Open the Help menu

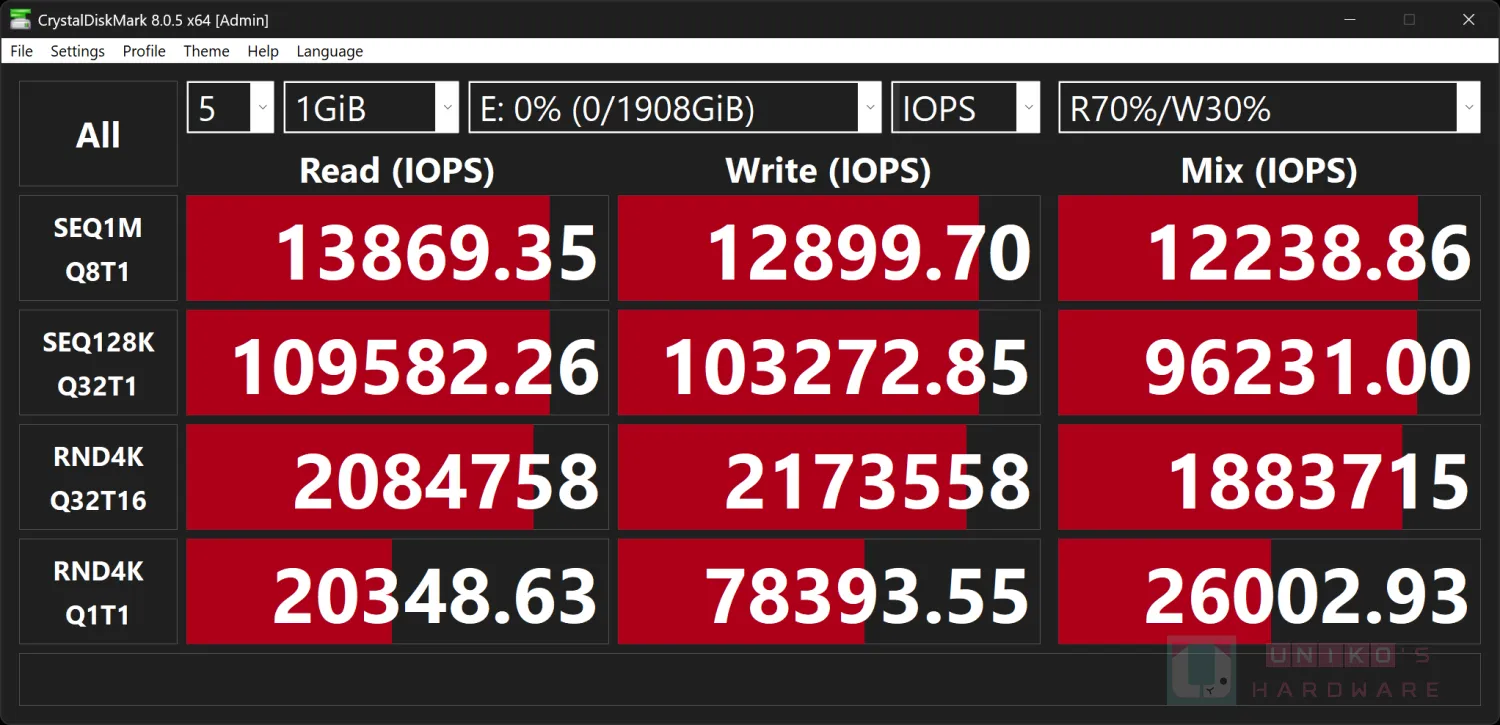pyautogui.click(x=263, y=51)
